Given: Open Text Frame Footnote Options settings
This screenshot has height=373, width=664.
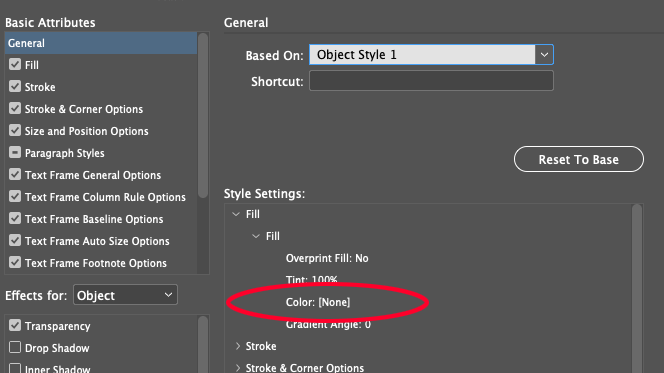Looking at the screenshot, I should (96, 263).
